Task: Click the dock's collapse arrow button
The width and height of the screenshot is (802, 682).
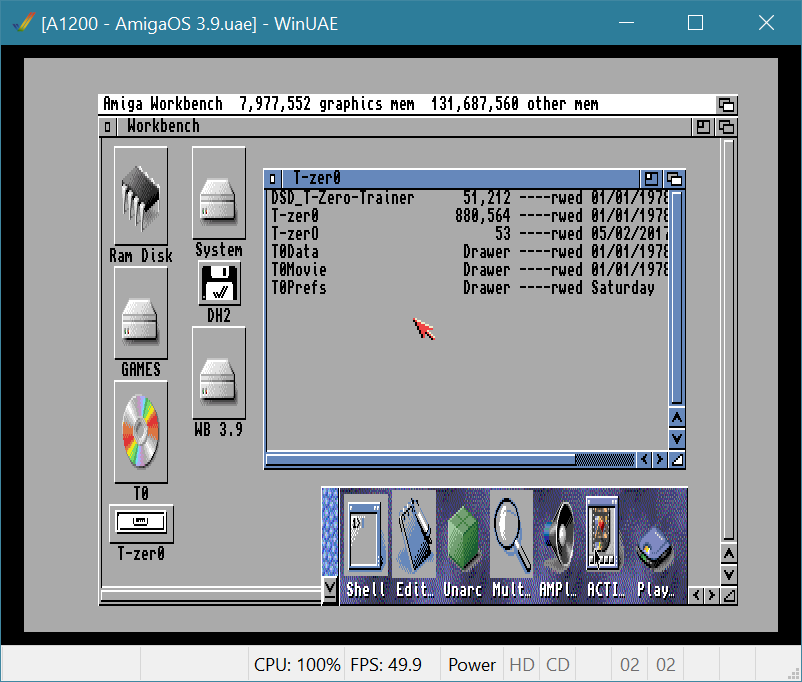Action: click(x=330, y=589)
